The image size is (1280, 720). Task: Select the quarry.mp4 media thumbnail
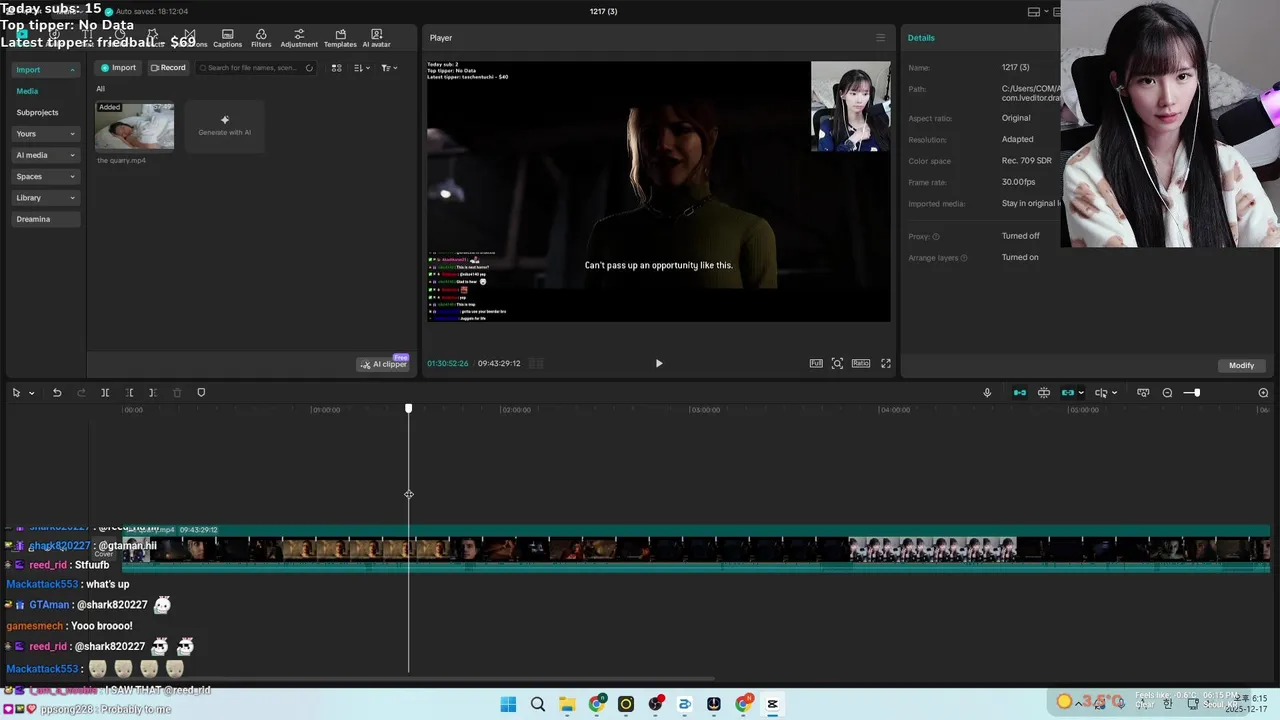click(134, 126)
